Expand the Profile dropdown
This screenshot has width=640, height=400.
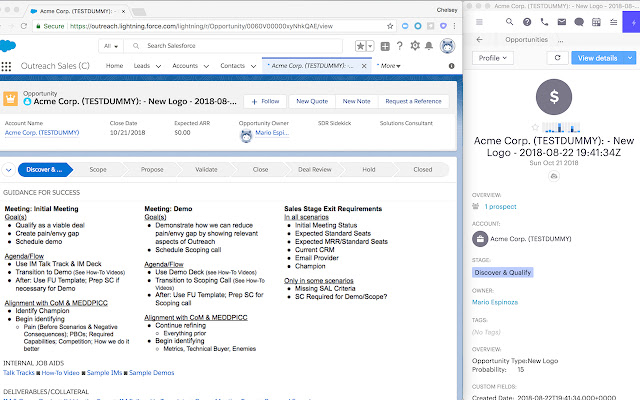tap(495, 58)
